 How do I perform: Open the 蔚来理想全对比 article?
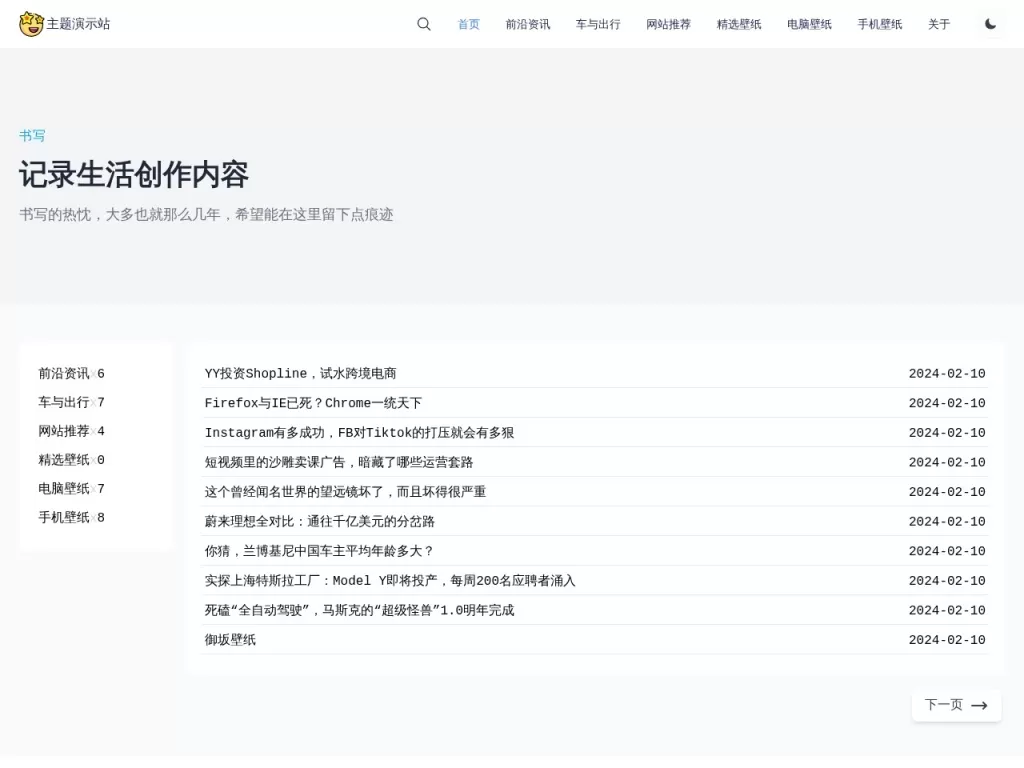(319, 521)
